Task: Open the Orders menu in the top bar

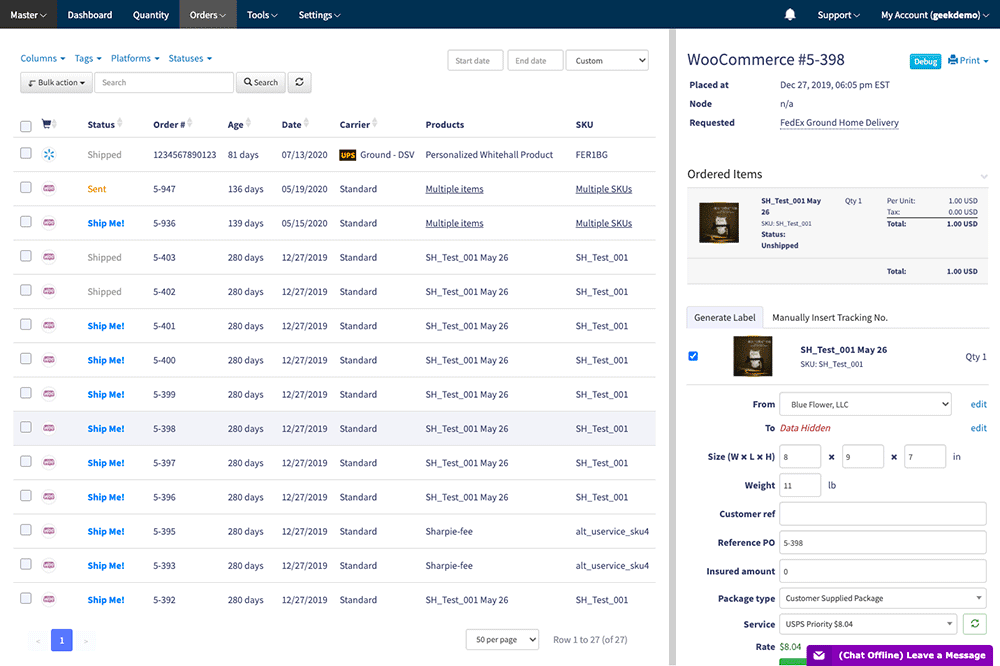Action: 207,15
